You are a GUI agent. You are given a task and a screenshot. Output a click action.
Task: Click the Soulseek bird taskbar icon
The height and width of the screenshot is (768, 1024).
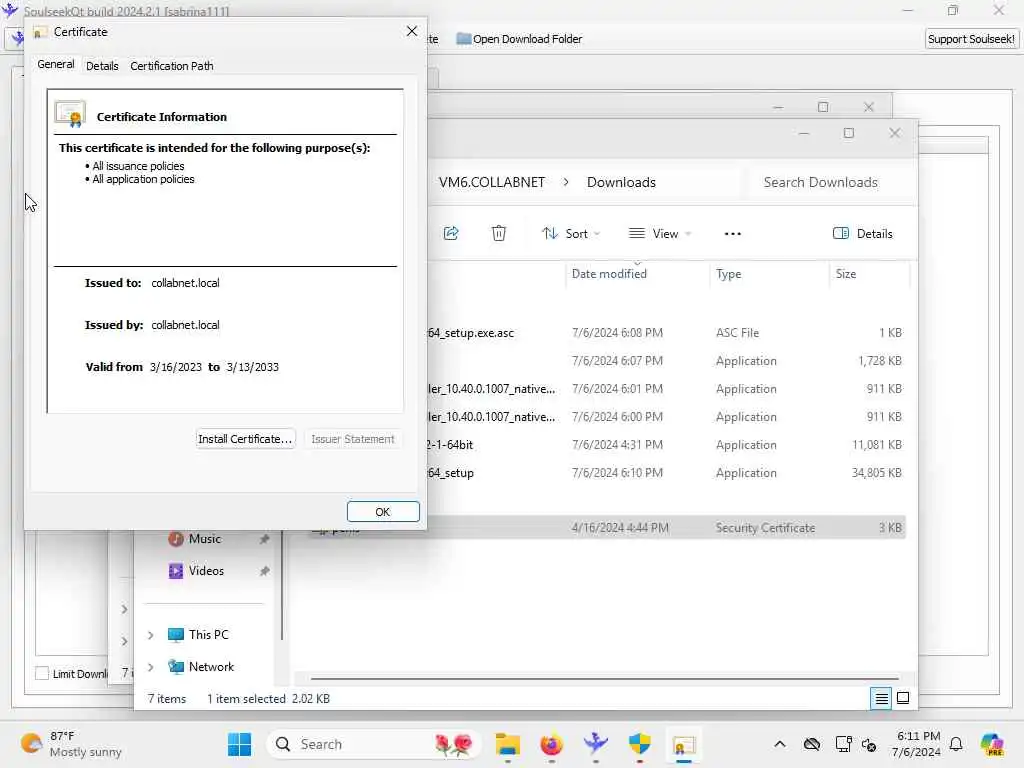click(x=596, y=744)
